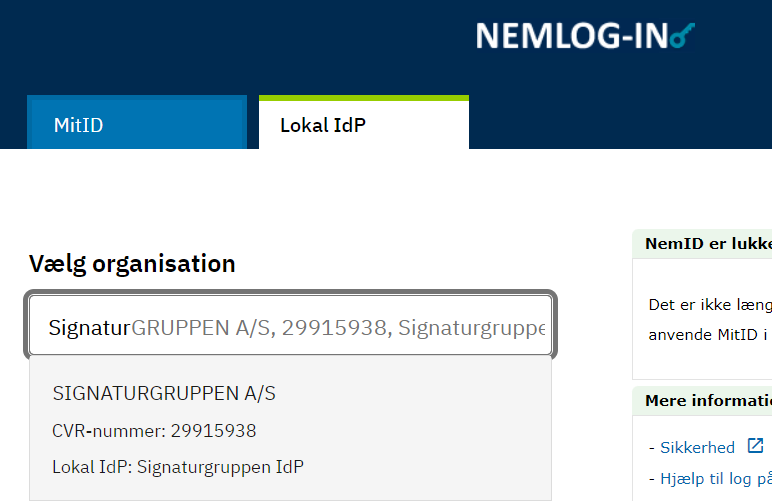Click the dark blue header banner background
This screenshot has height=501, width=772.
click(250, 45)
